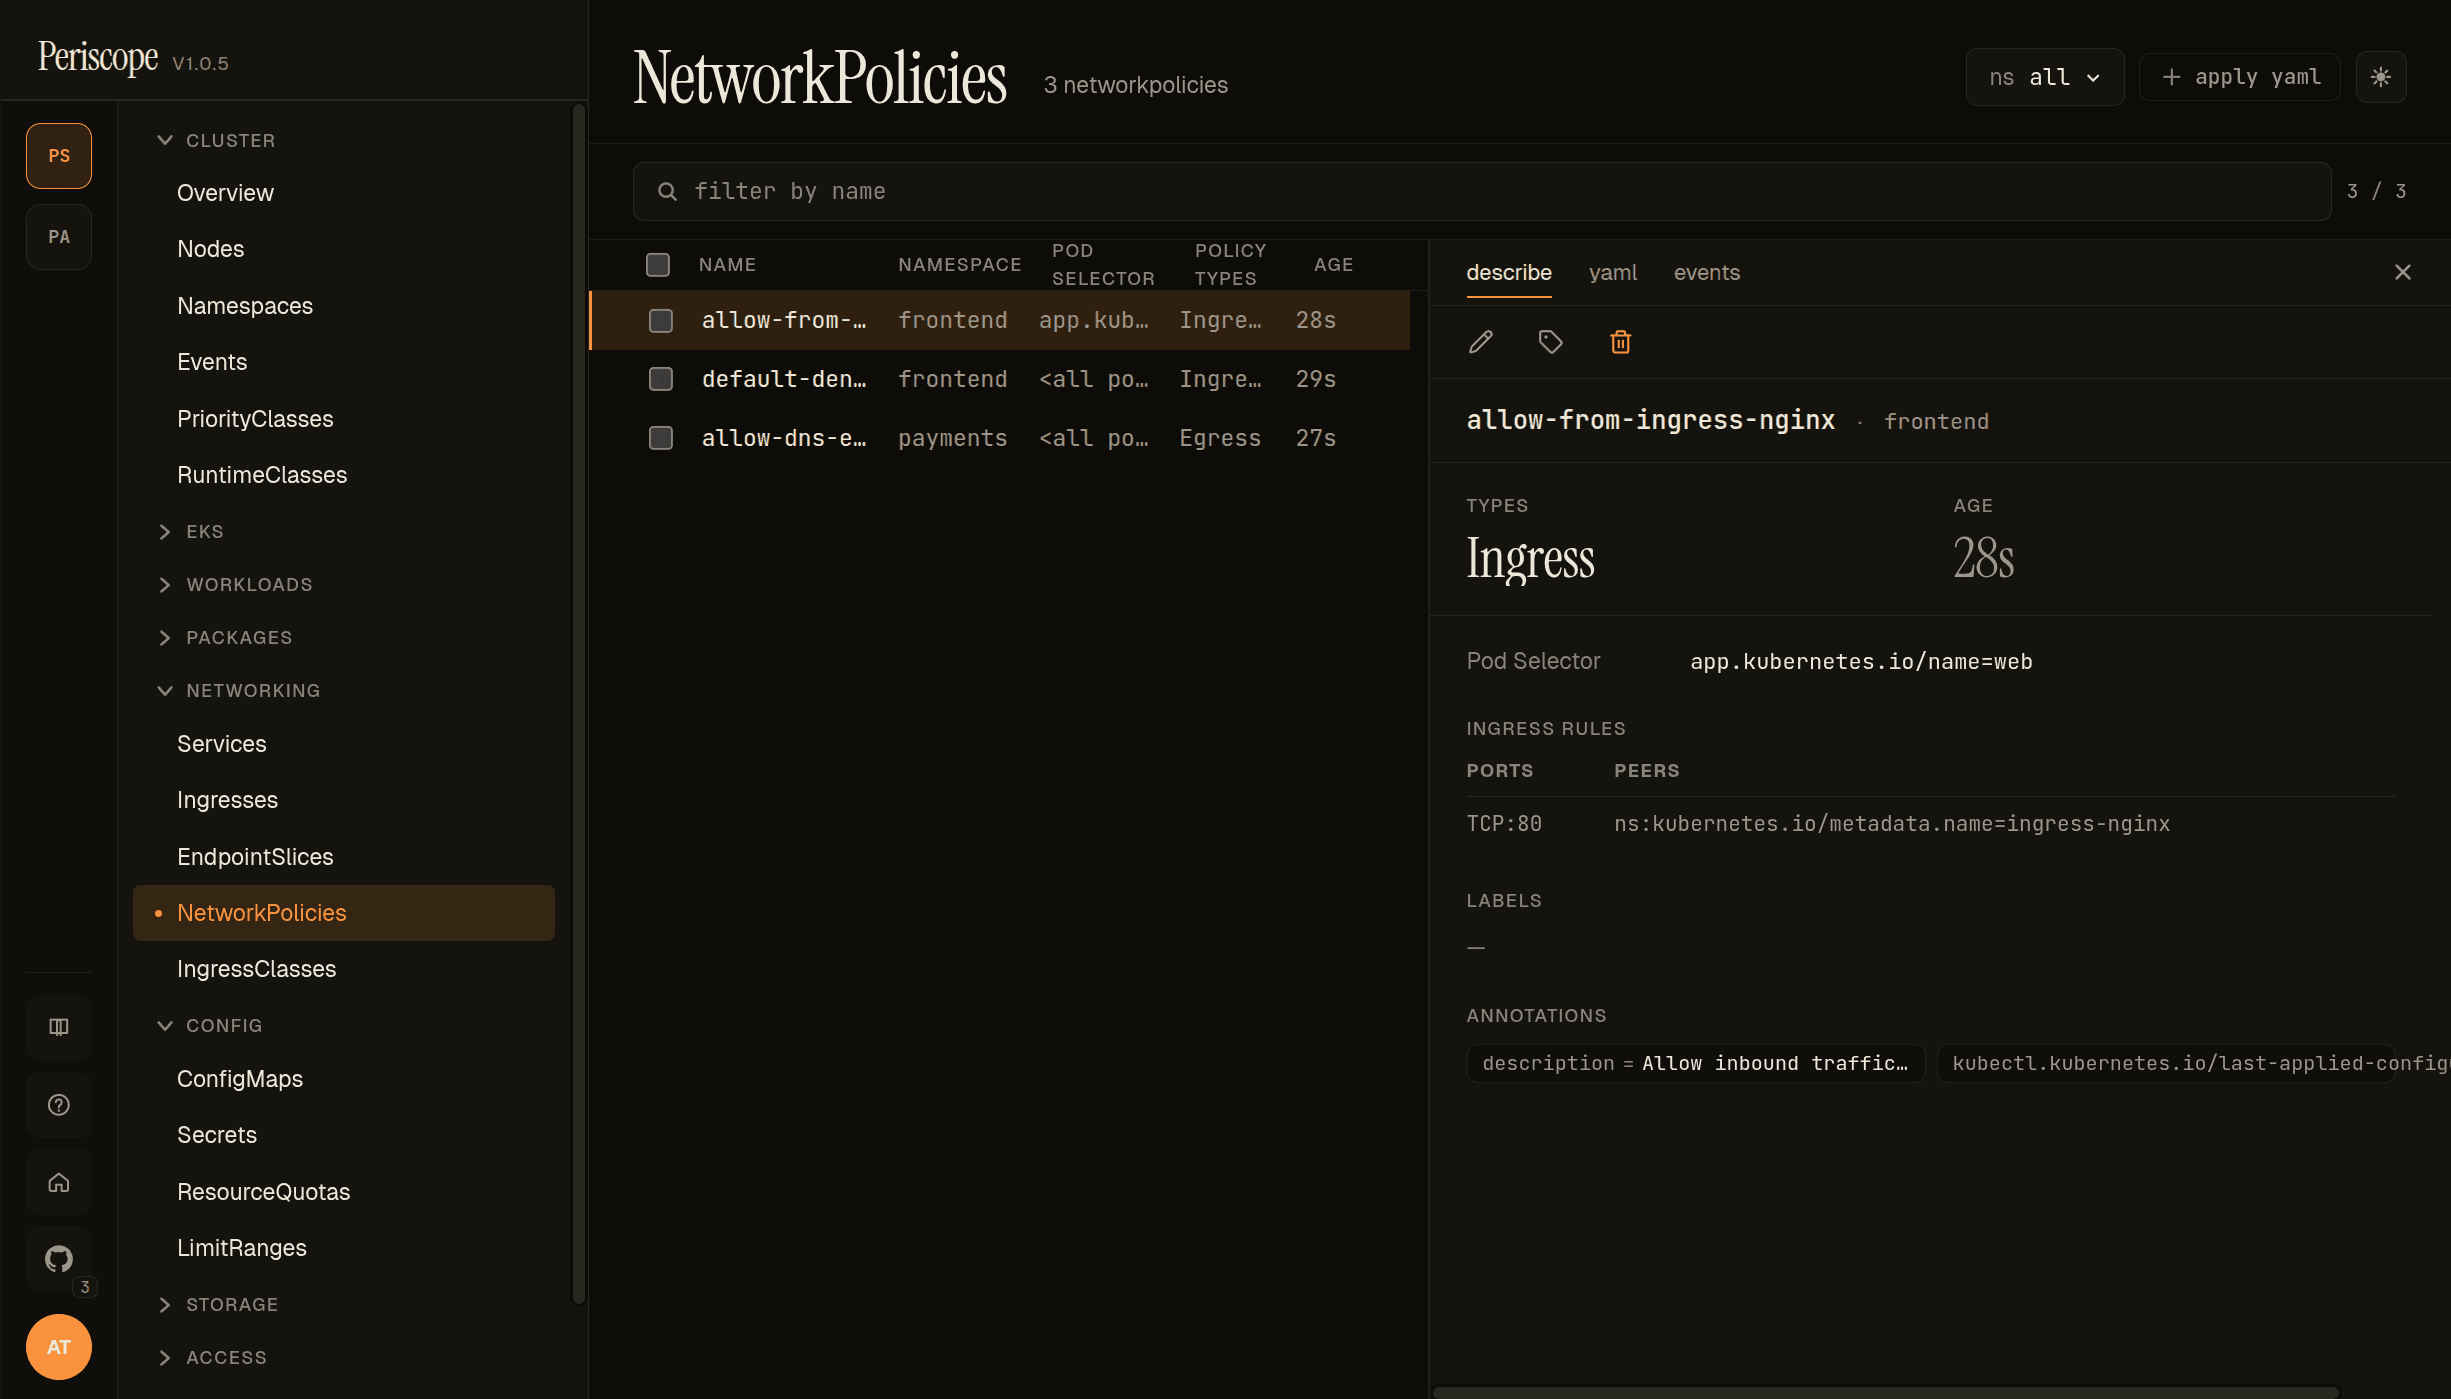The height and width of the screenshot is (1399, 2451).
Task: Click the label tag icon
Action: pos(1550,342)
